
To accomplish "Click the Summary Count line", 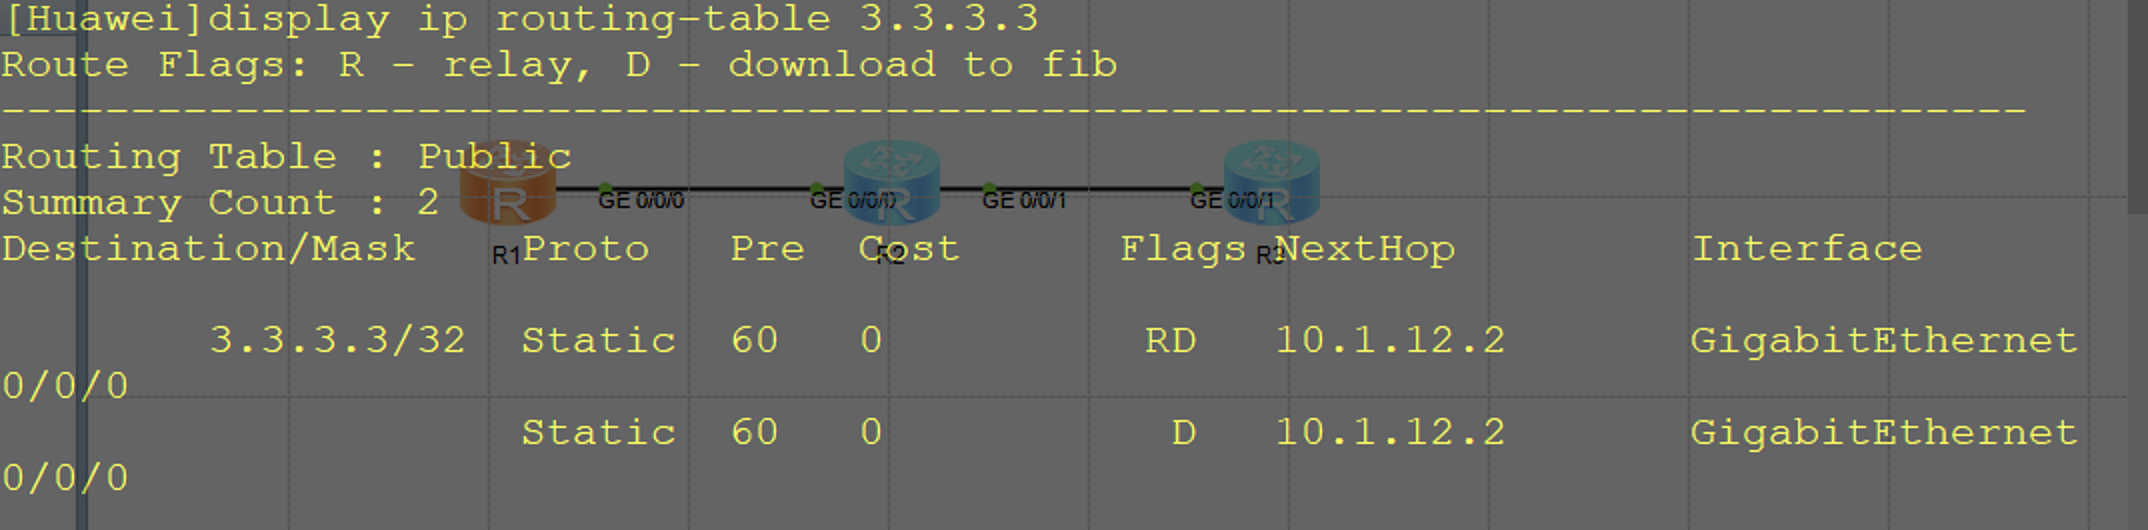I will click(220, 202).
